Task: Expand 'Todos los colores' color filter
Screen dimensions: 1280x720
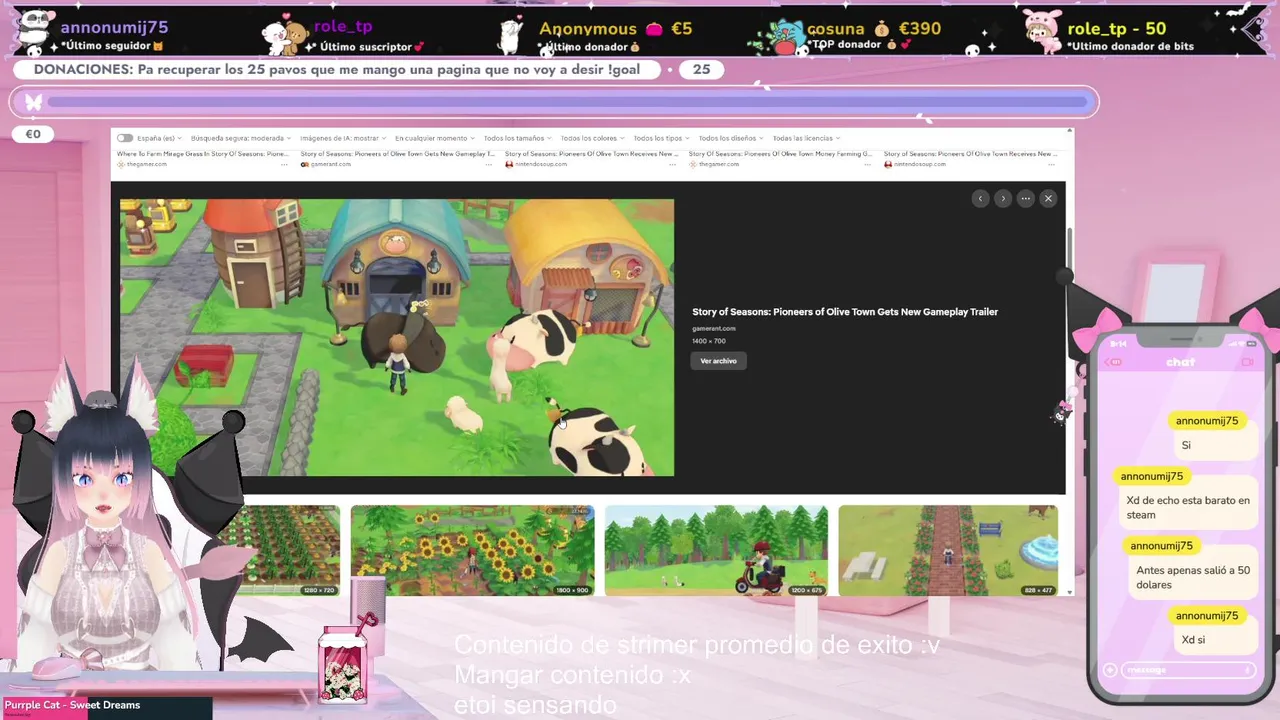Action: click(x=592, y=138)
